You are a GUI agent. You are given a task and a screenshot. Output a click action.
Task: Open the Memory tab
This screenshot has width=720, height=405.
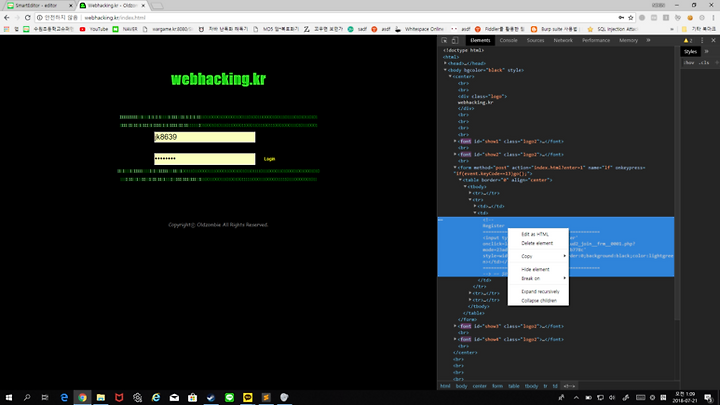628,40
